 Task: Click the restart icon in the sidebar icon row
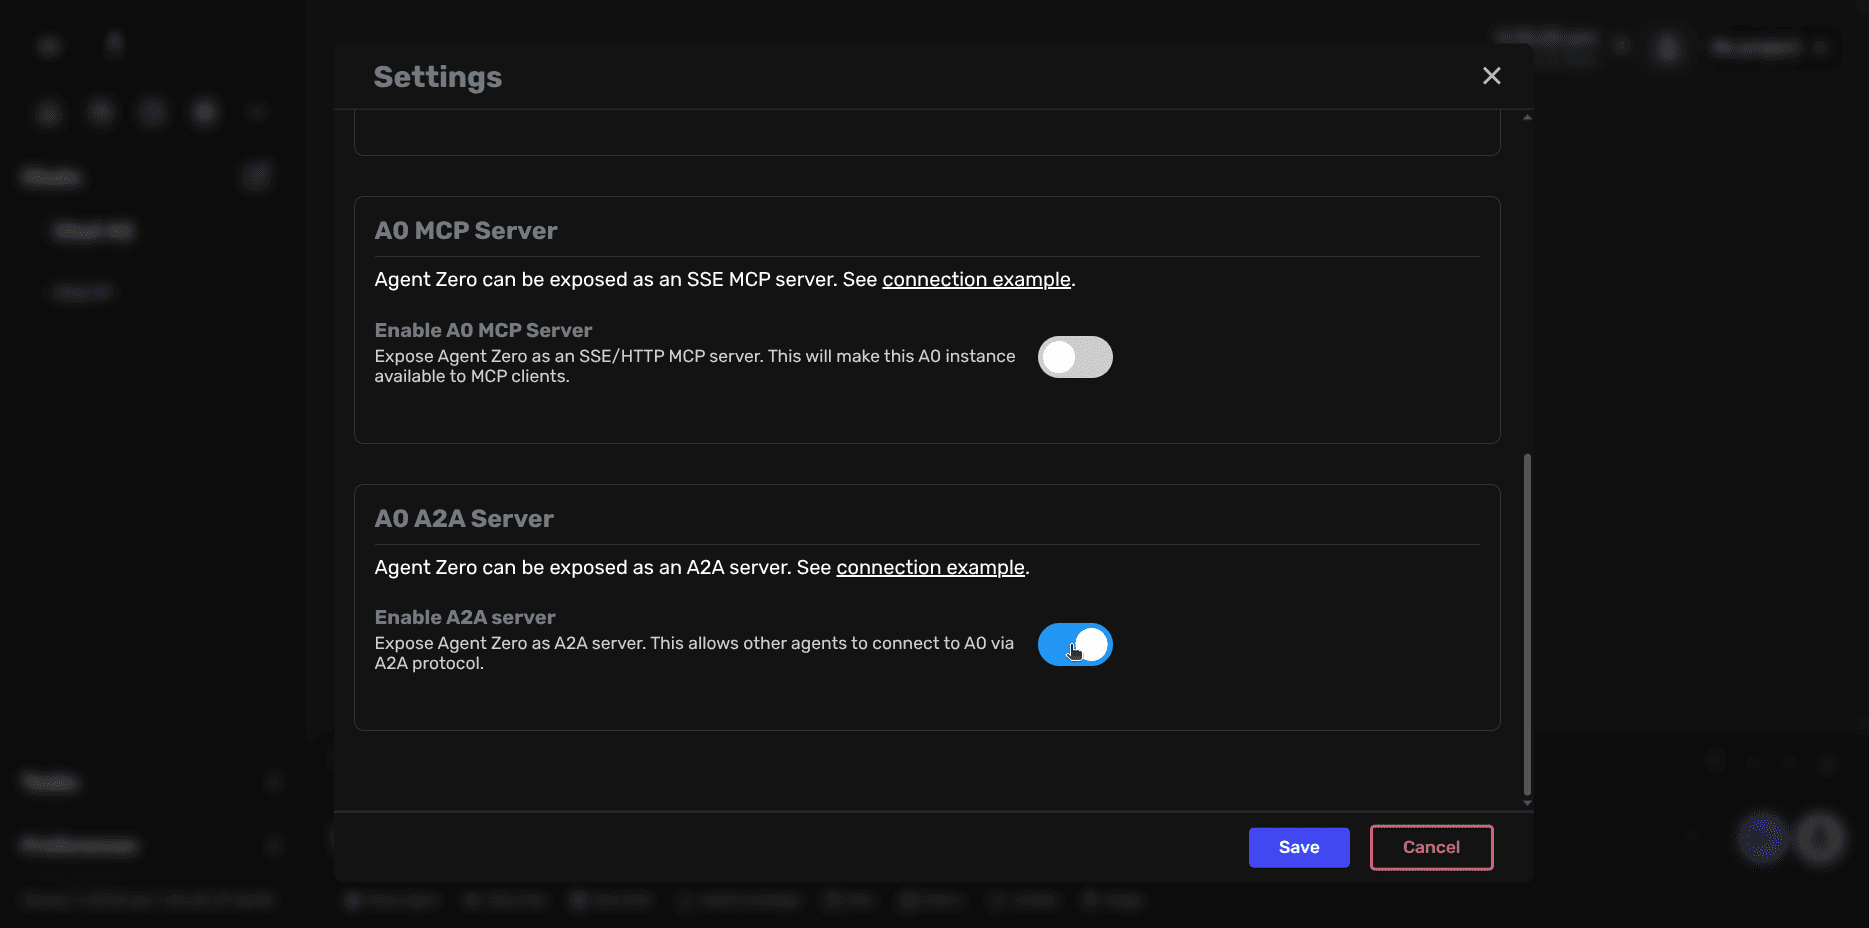[100, 111]
